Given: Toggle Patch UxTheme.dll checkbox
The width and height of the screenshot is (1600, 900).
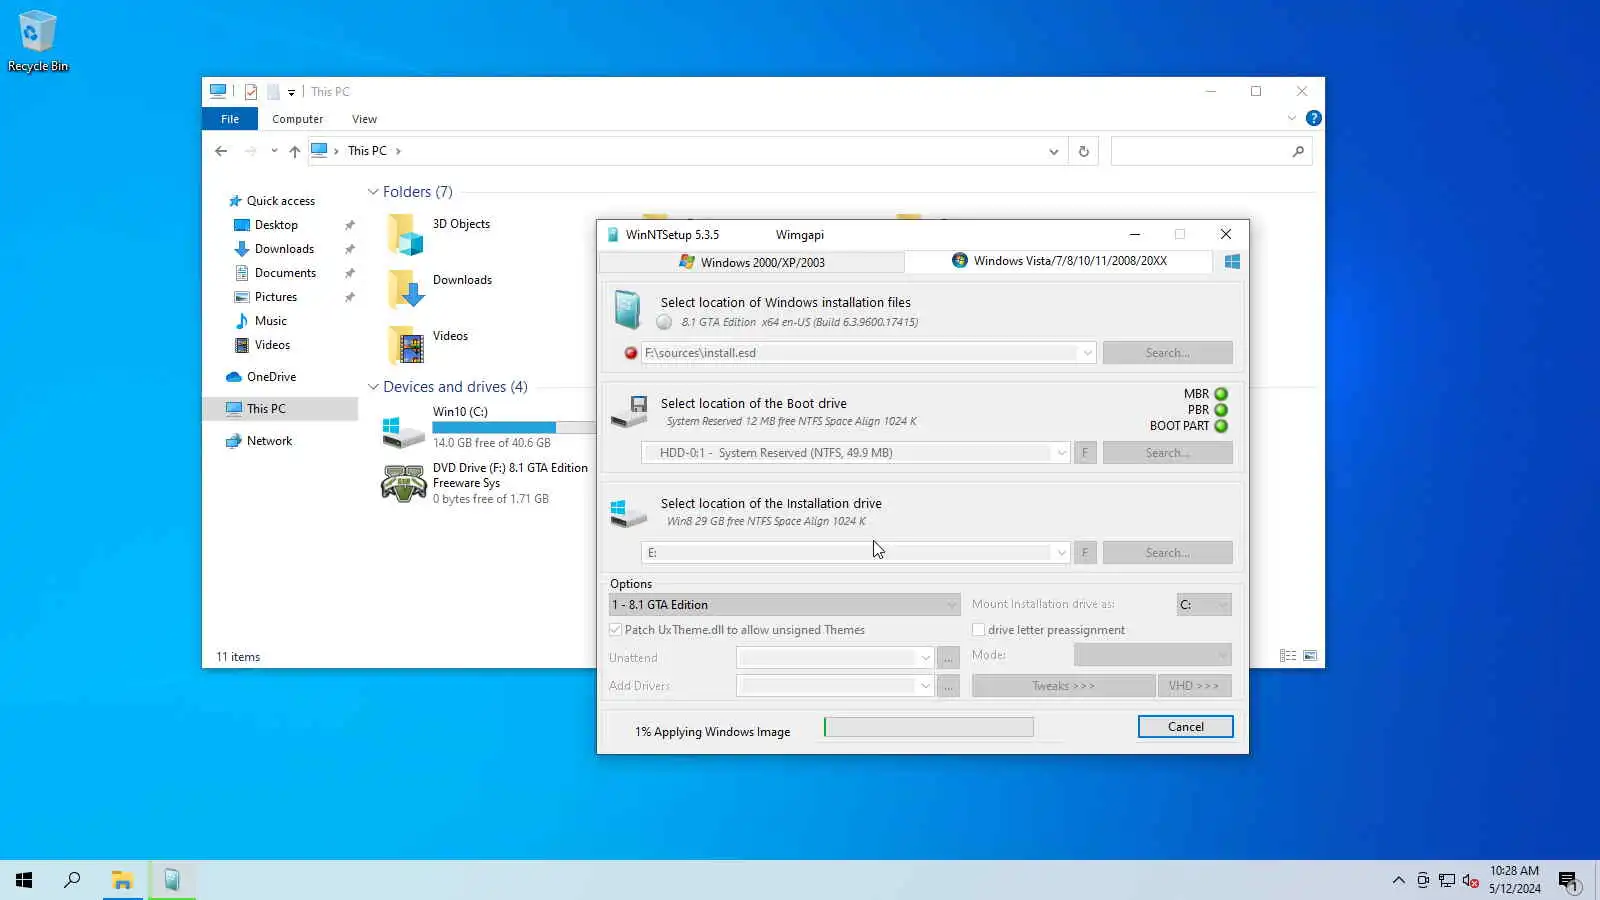Looking at the screenshot, I should pos(616,630).
